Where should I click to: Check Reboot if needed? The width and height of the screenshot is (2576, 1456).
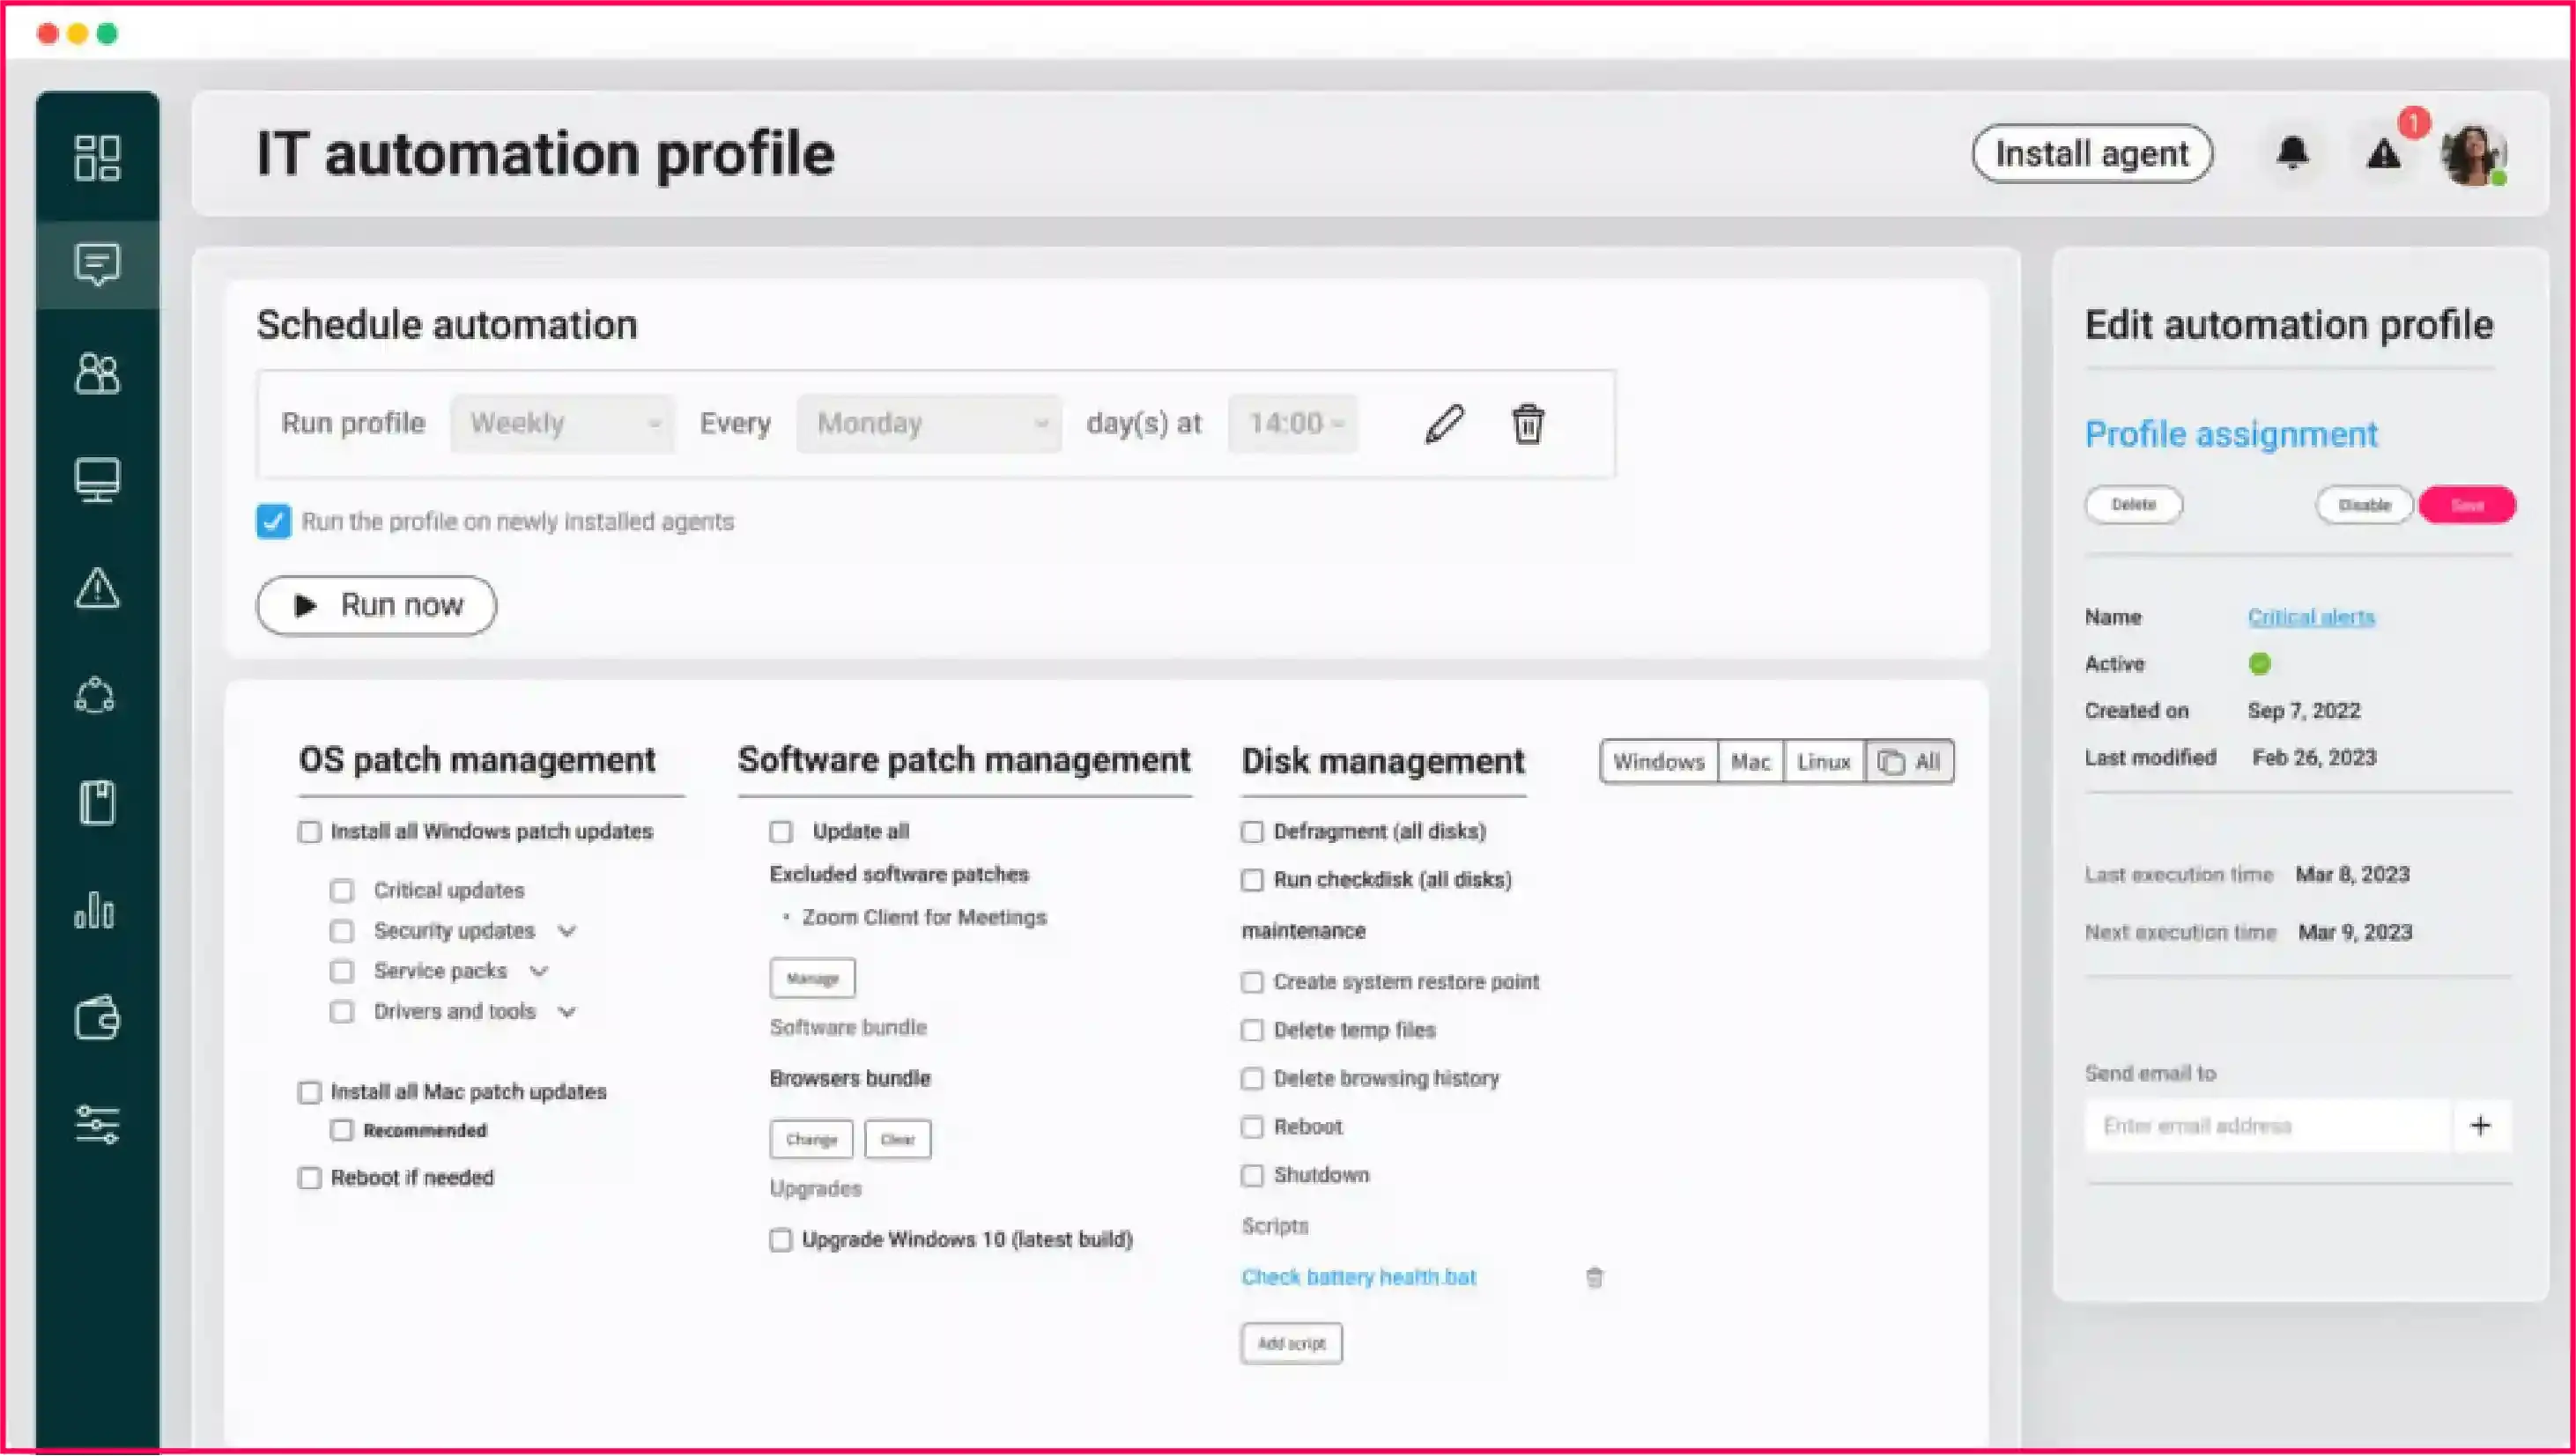pyautogui.click(x=310, y=1178)
